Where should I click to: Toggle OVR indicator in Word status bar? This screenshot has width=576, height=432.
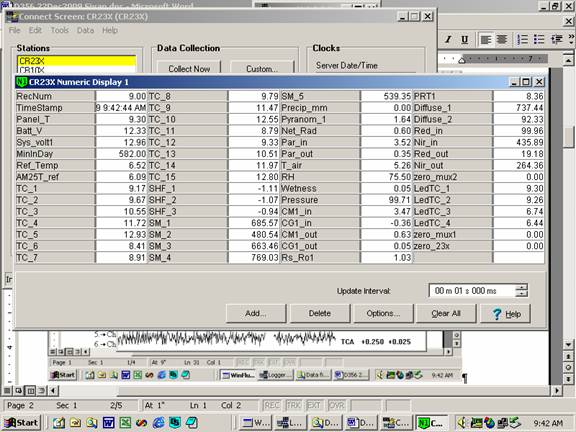pos(336,406)
